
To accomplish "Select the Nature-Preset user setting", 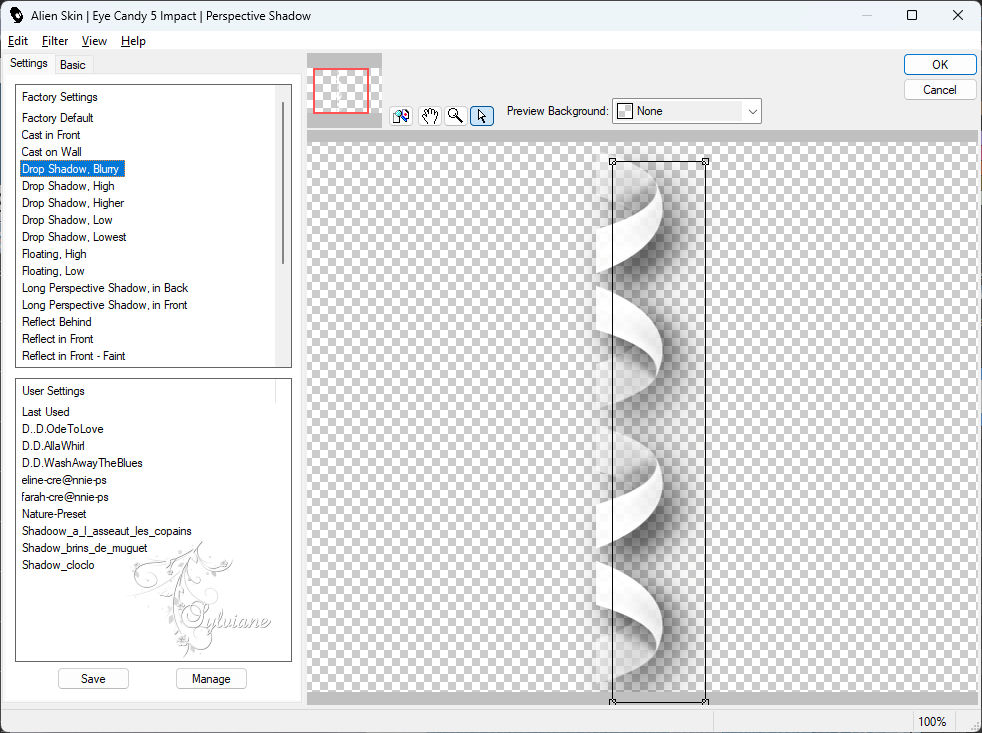I will point(54,514).
